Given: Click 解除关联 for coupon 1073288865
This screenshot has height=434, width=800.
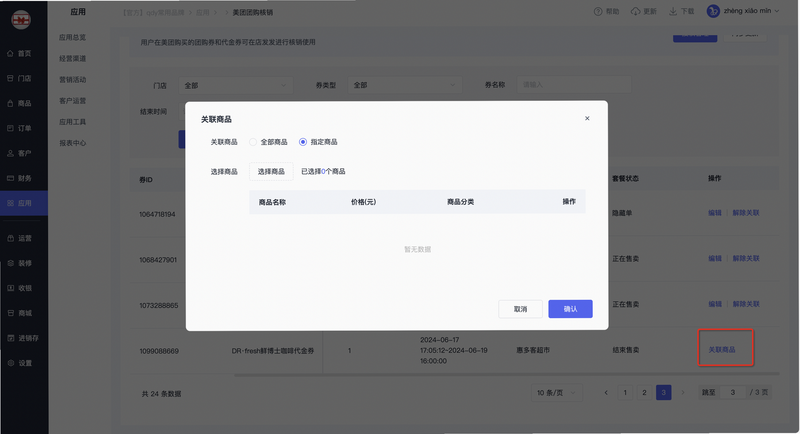Looking at the screenshot, I should pyautogui.click(x=746, y=304).
